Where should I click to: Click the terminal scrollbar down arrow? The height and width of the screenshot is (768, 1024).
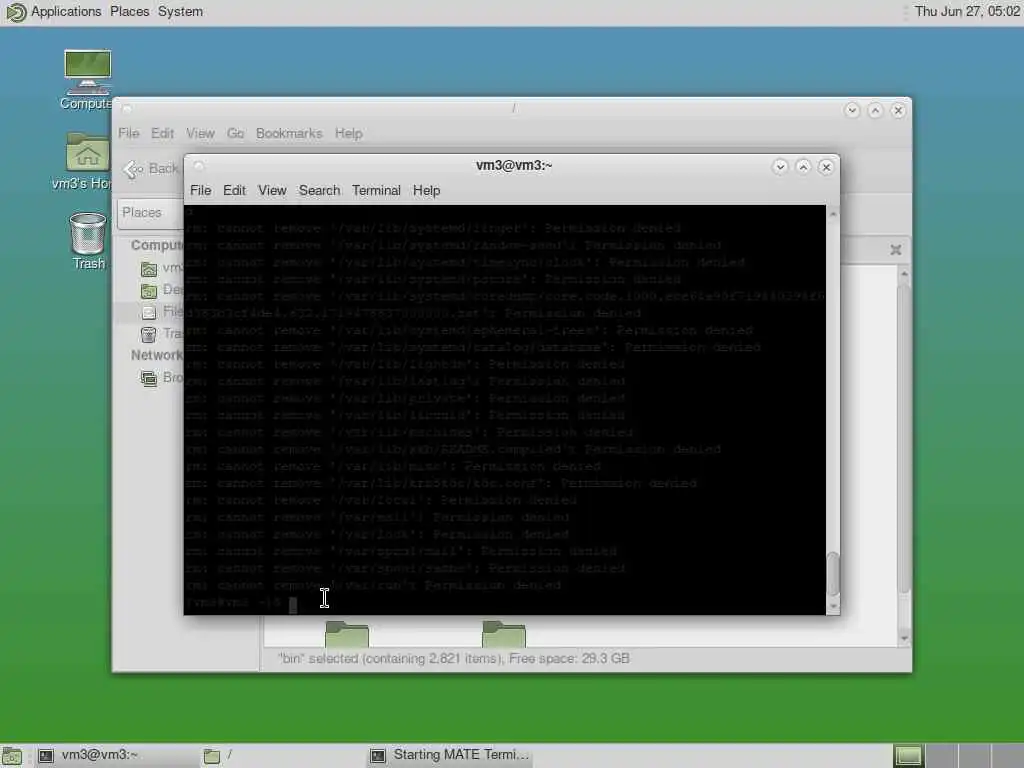(833, 606)
